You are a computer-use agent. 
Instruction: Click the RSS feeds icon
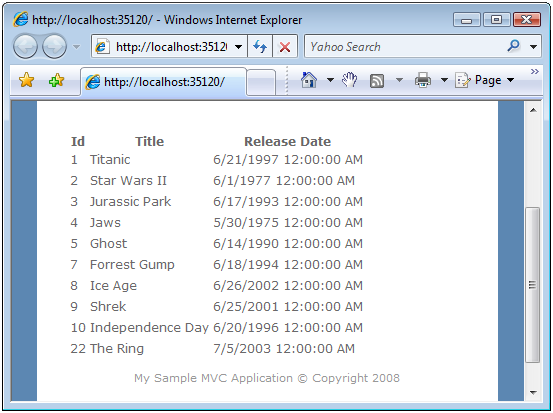377,81
